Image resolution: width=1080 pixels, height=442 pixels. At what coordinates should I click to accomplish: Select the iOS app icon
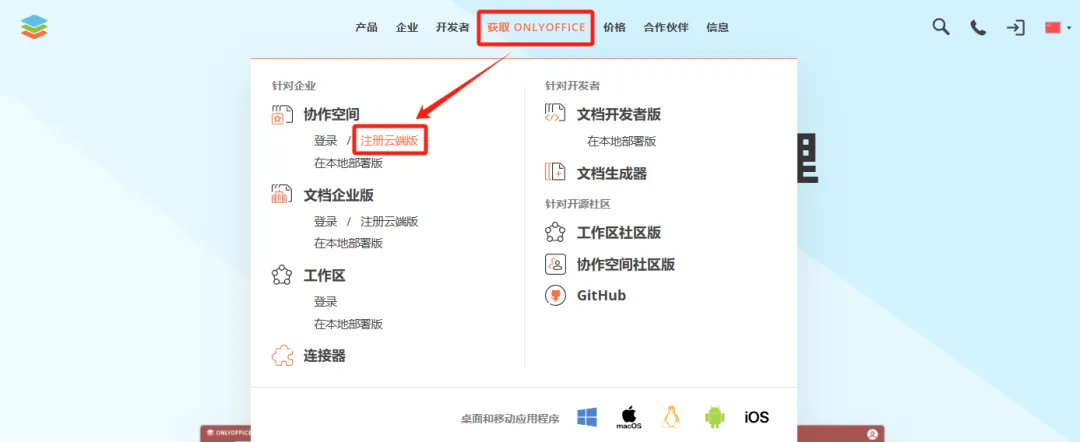pos(756,417)
